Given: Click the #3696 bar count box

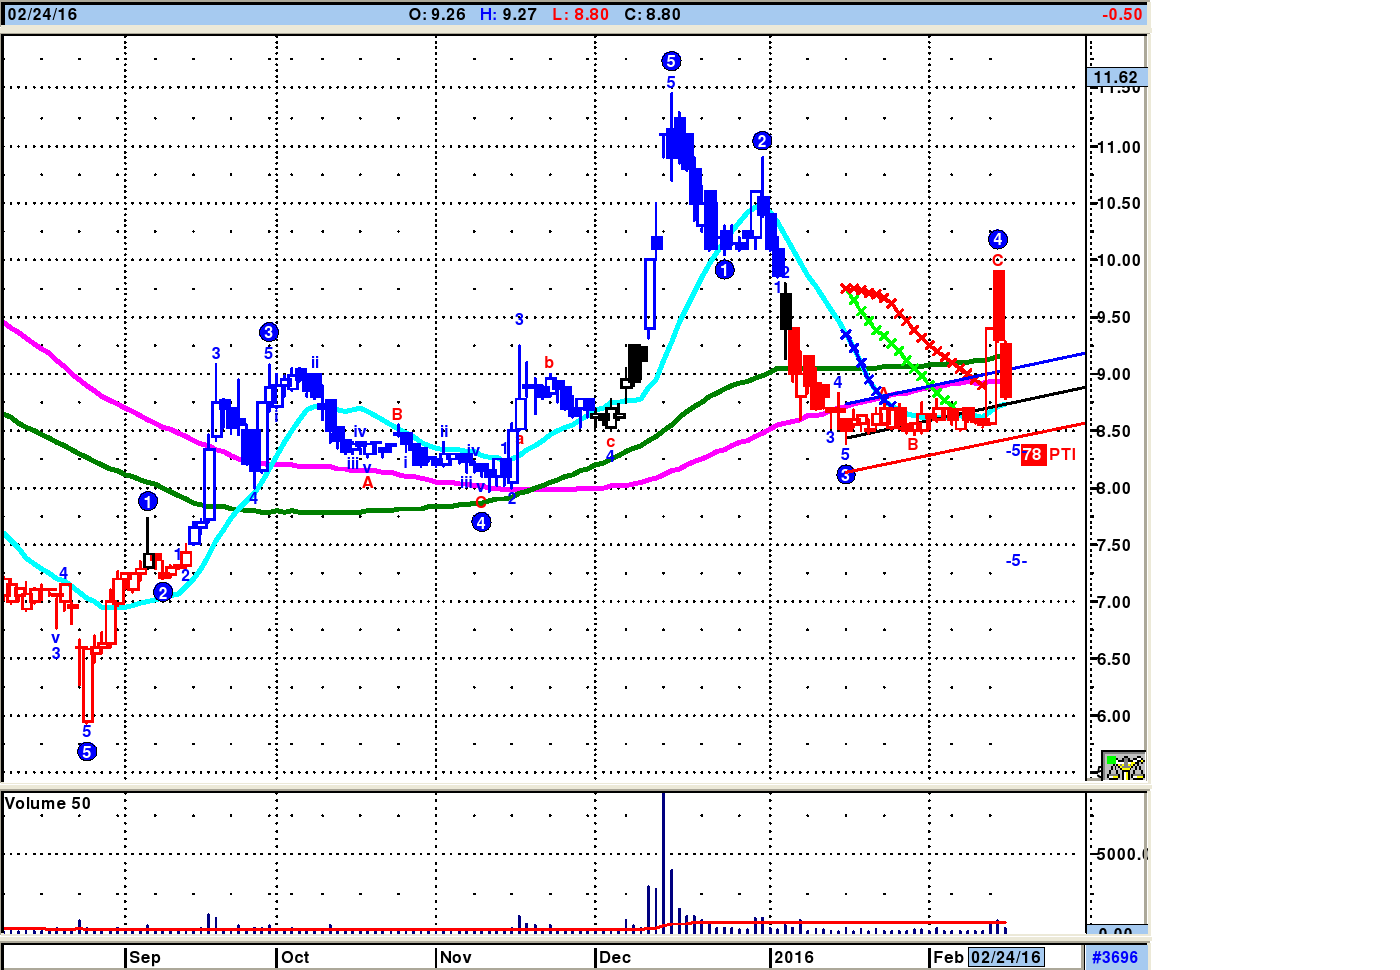Looking at the screenshot, I should point(1115,957).
